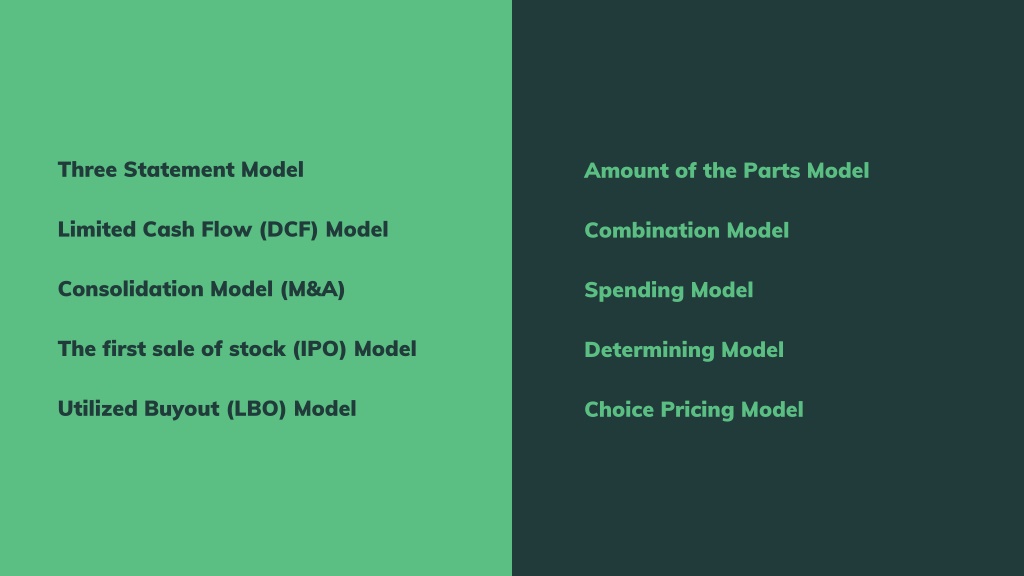Click the Consolidation Model text

[x=201, y=289]
